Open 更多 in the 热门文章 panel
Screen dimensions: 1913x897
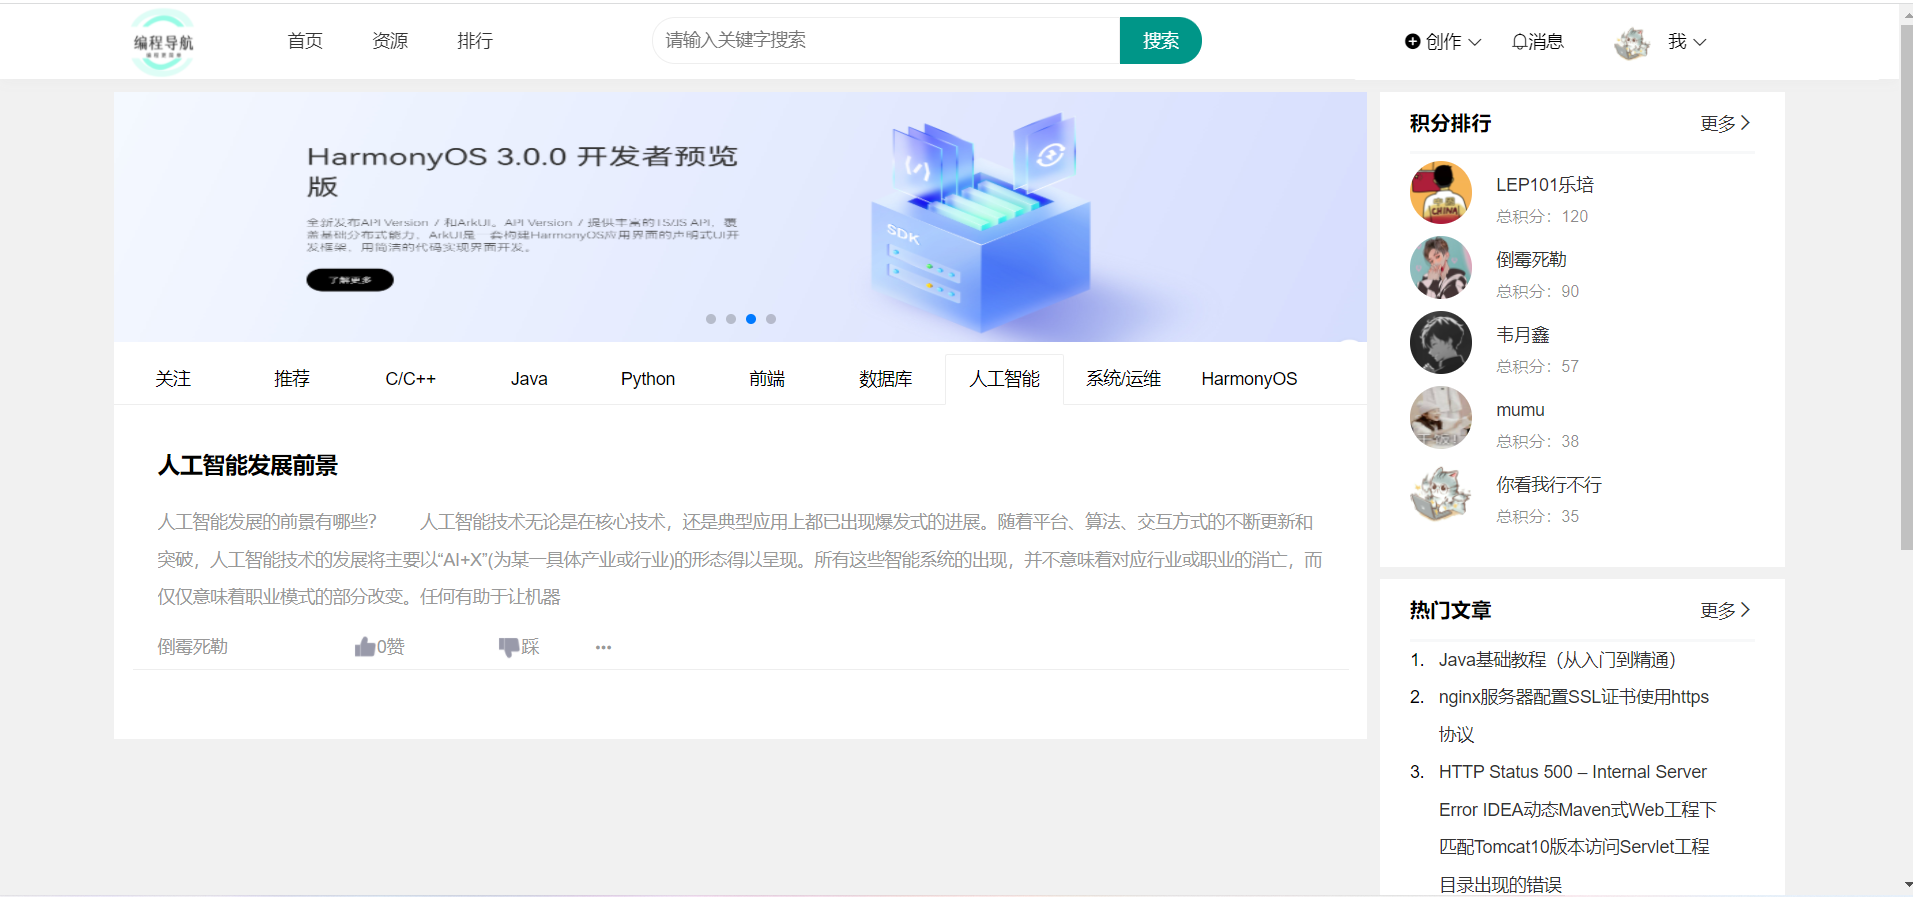coord(1725,610)
